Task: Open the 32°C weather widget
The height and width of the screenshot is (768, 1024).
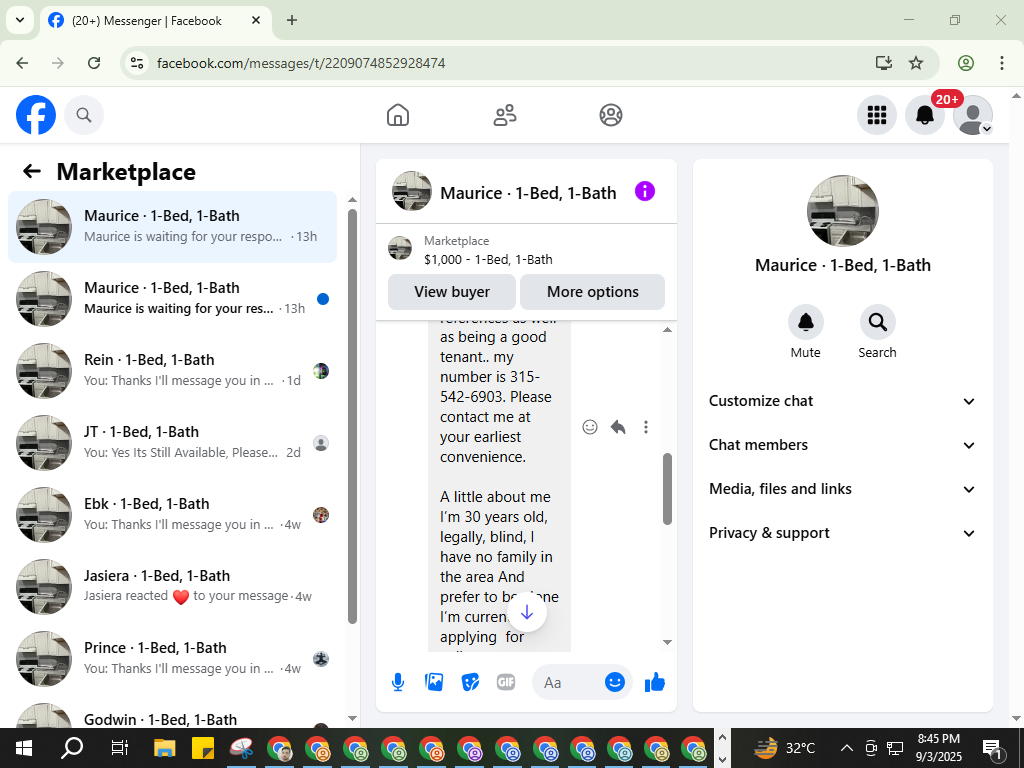Action: (x=786, y=748)
